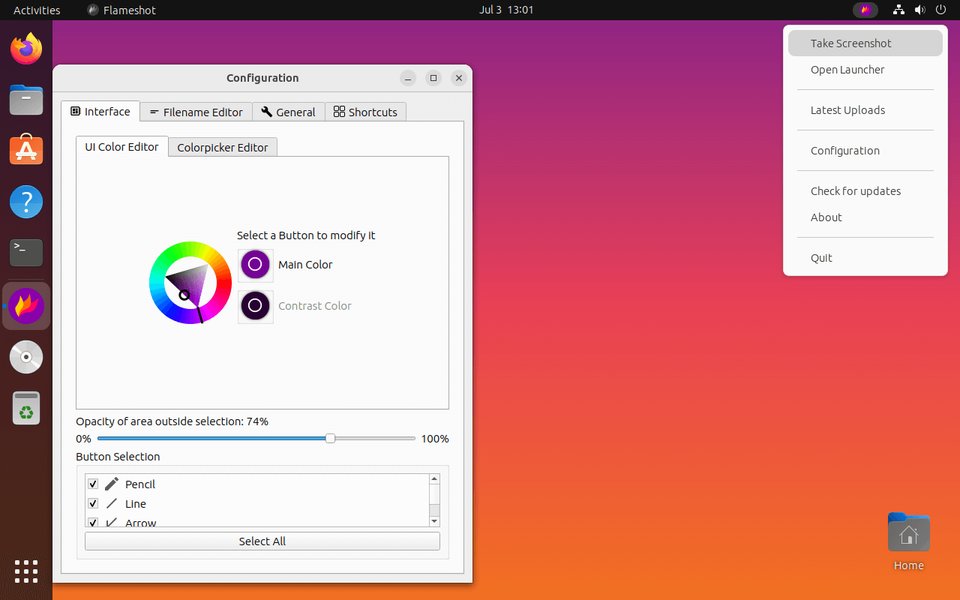Click the button list scroll-up arrow
Viewport: 960px width, 600px height.
coord(434,479)
